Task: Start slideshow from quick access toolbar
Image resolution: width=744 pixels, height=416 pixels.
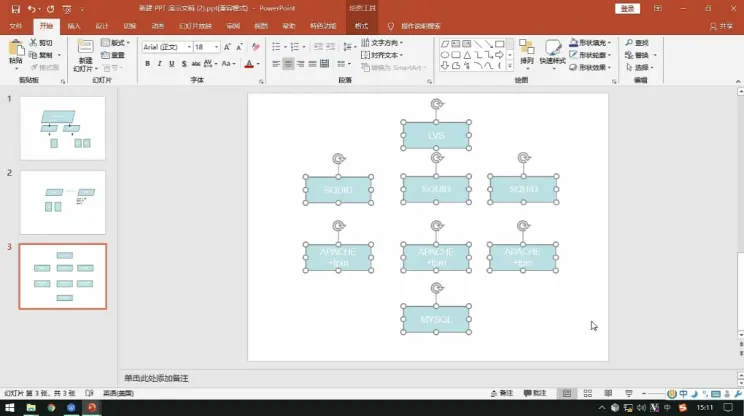Action: point(66,9)
